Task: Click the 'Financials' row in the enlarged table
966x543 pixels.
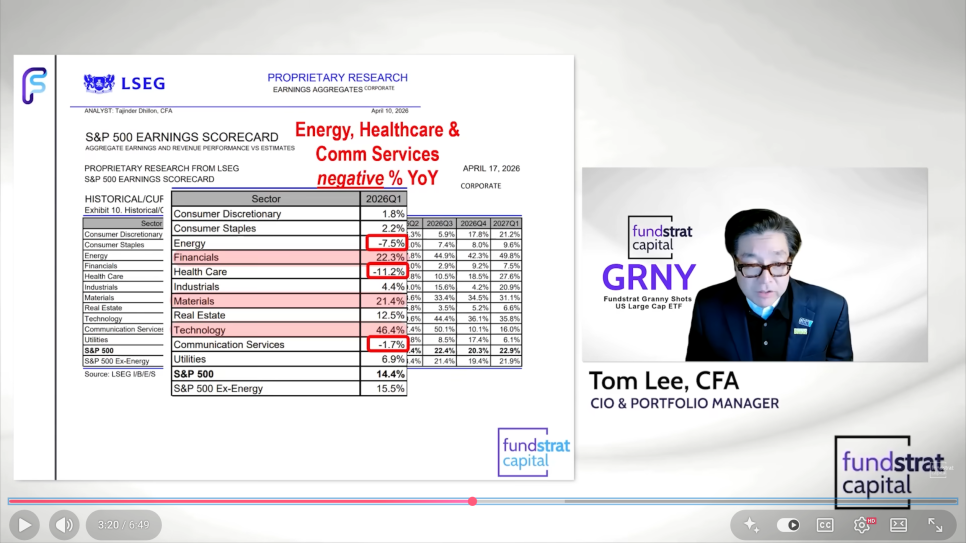Action: coord(289,257)
